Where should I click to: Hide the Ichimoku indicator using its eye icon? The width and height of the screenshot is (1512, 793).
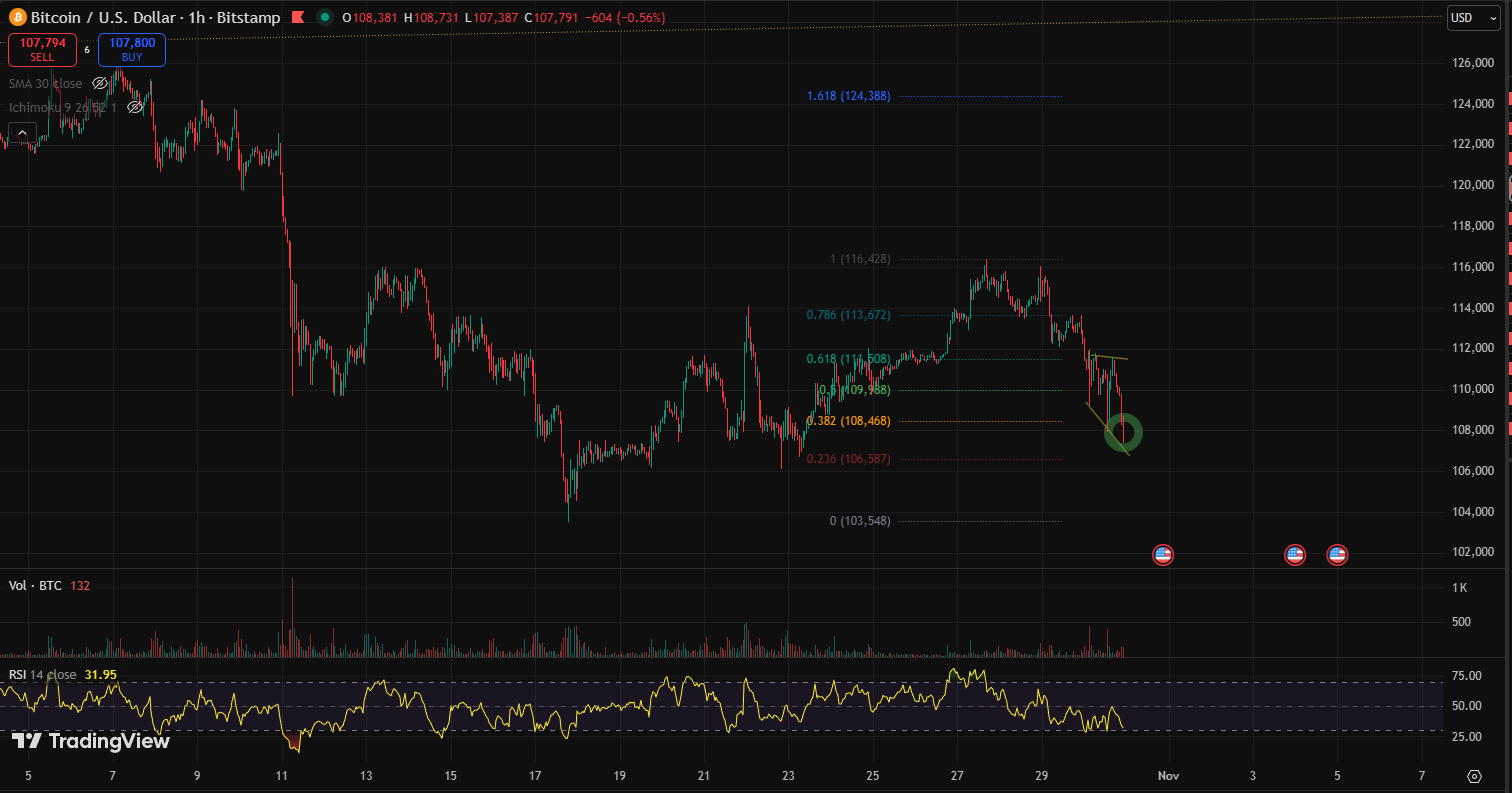coord(135,107)
